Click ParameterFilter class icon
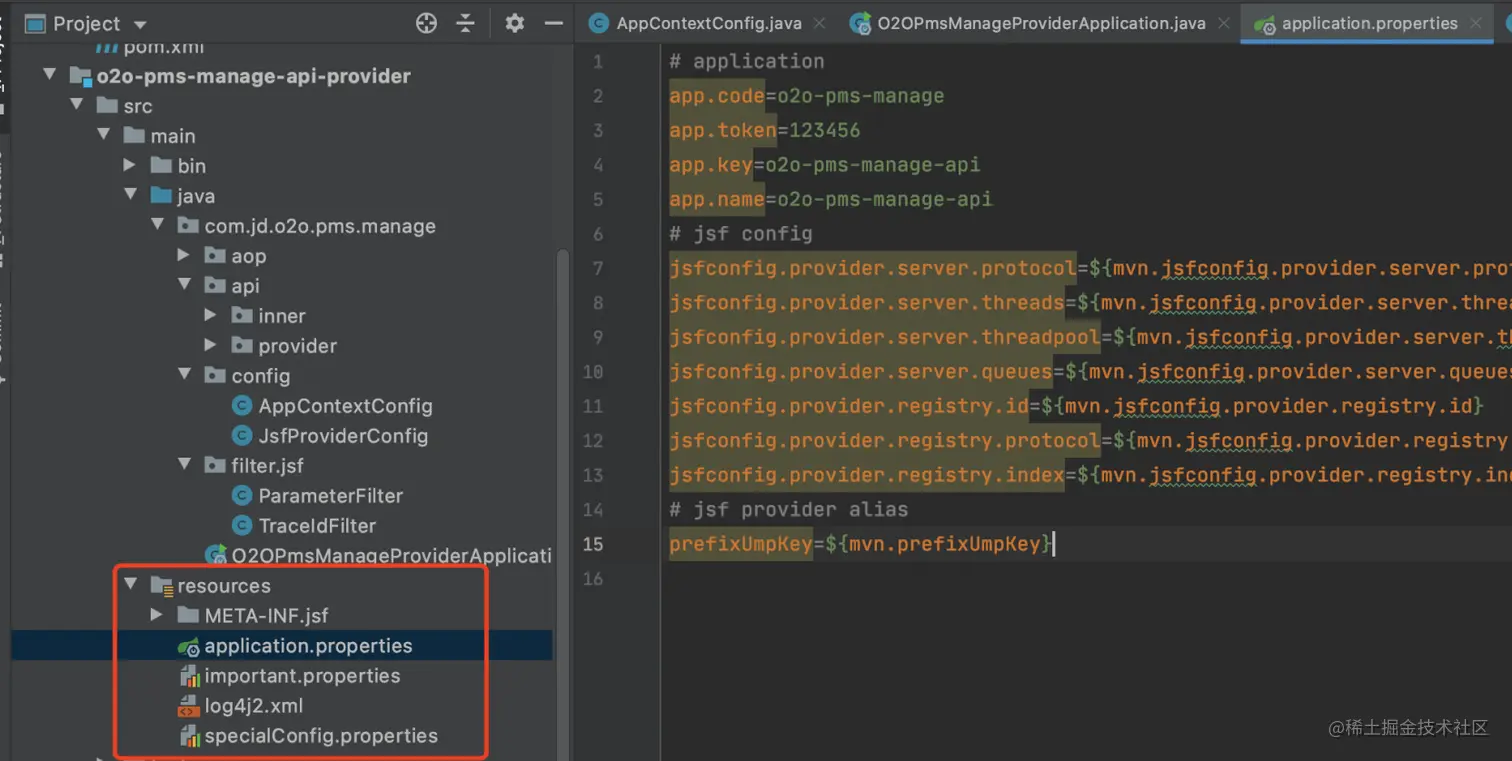The height and width of the screenshot is (761, 1512). pos(241,496)
